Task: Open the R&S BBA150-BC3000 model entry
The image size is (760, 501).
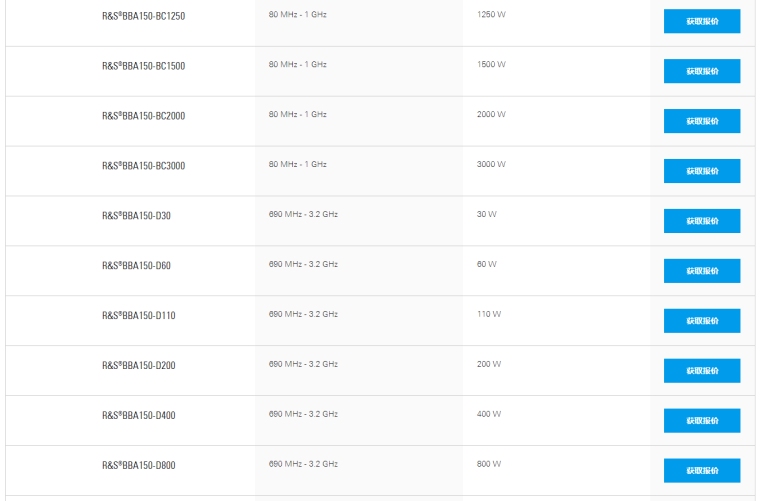Action: (143, 166)
